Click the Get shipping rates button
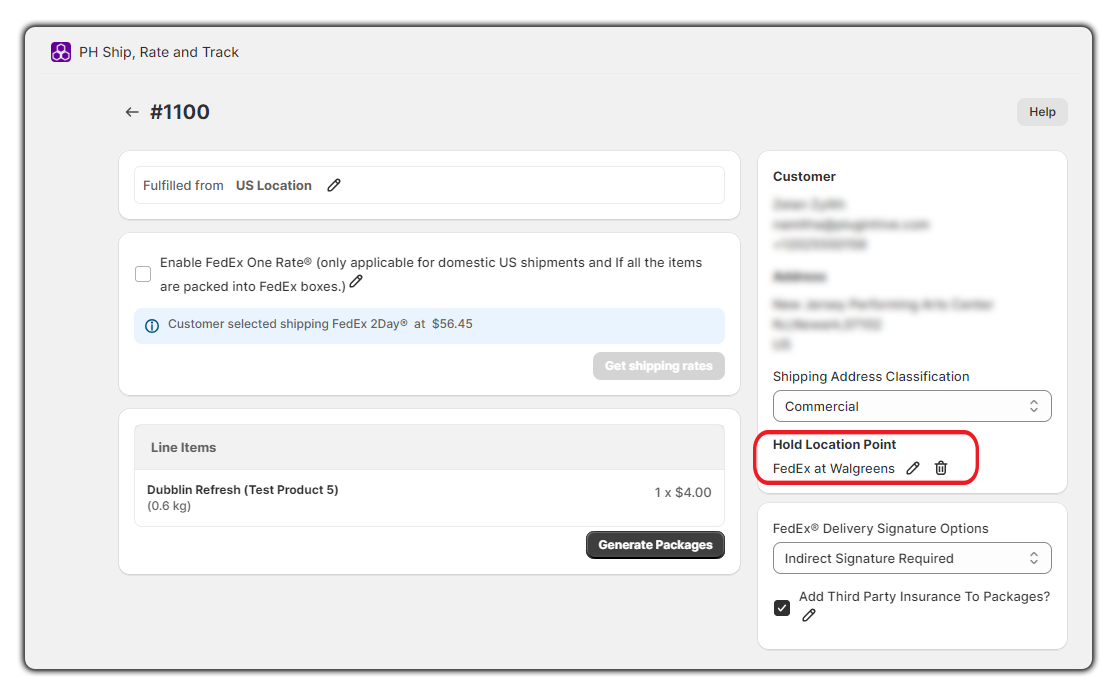The height and width of the screenshot is (696, 1118). (659, 366)
